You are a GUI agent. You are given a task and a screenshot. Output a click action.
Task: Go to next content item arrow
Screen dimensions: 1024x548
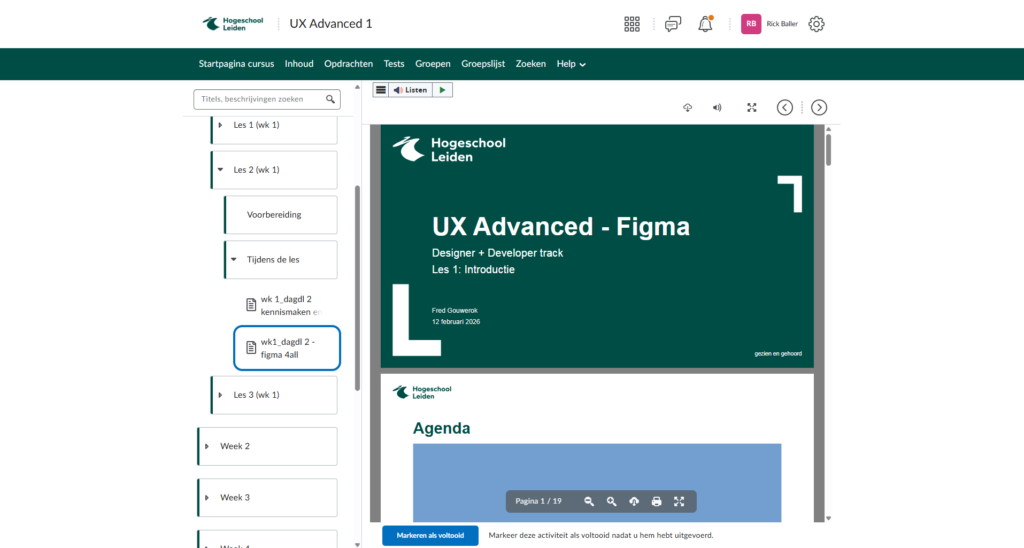[x=818, y=107]
